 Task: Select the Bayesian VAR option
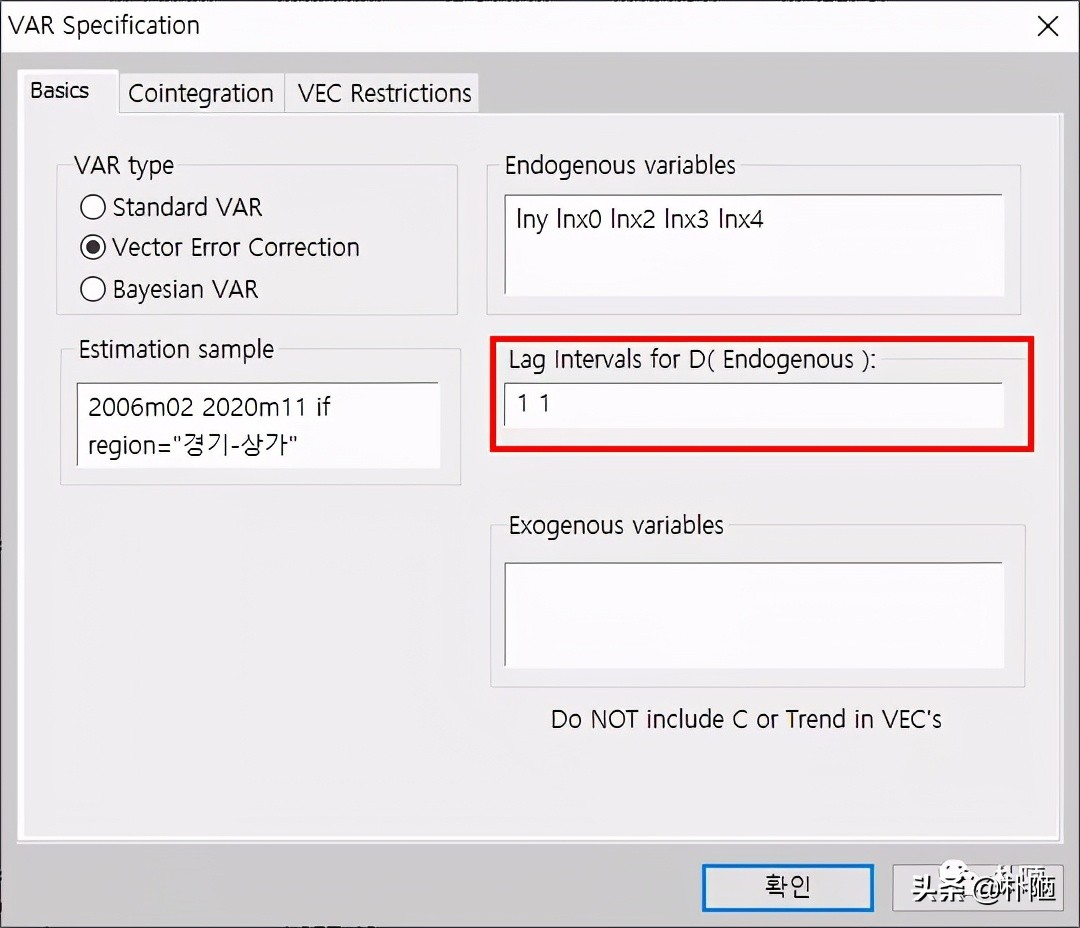(x=92, y=289)
